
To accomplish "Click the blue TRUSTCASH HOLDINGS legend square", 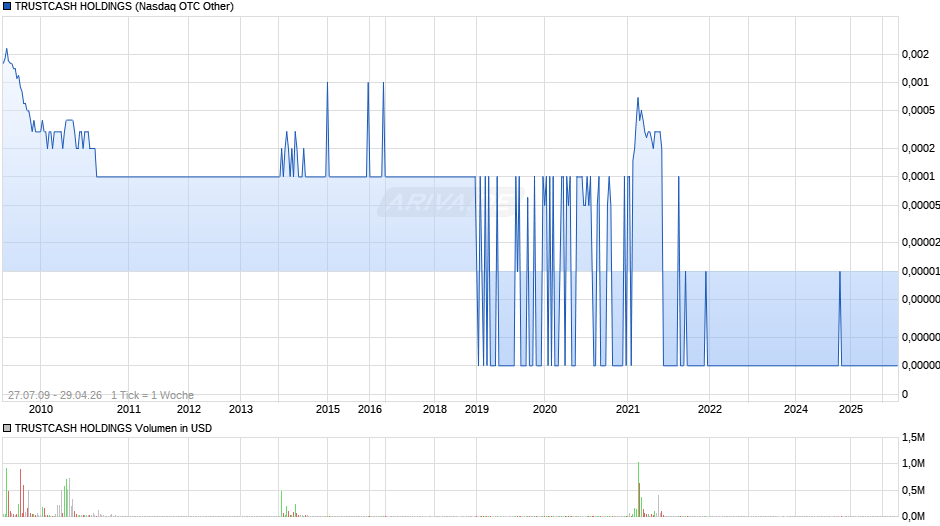I will pos(7,7).
